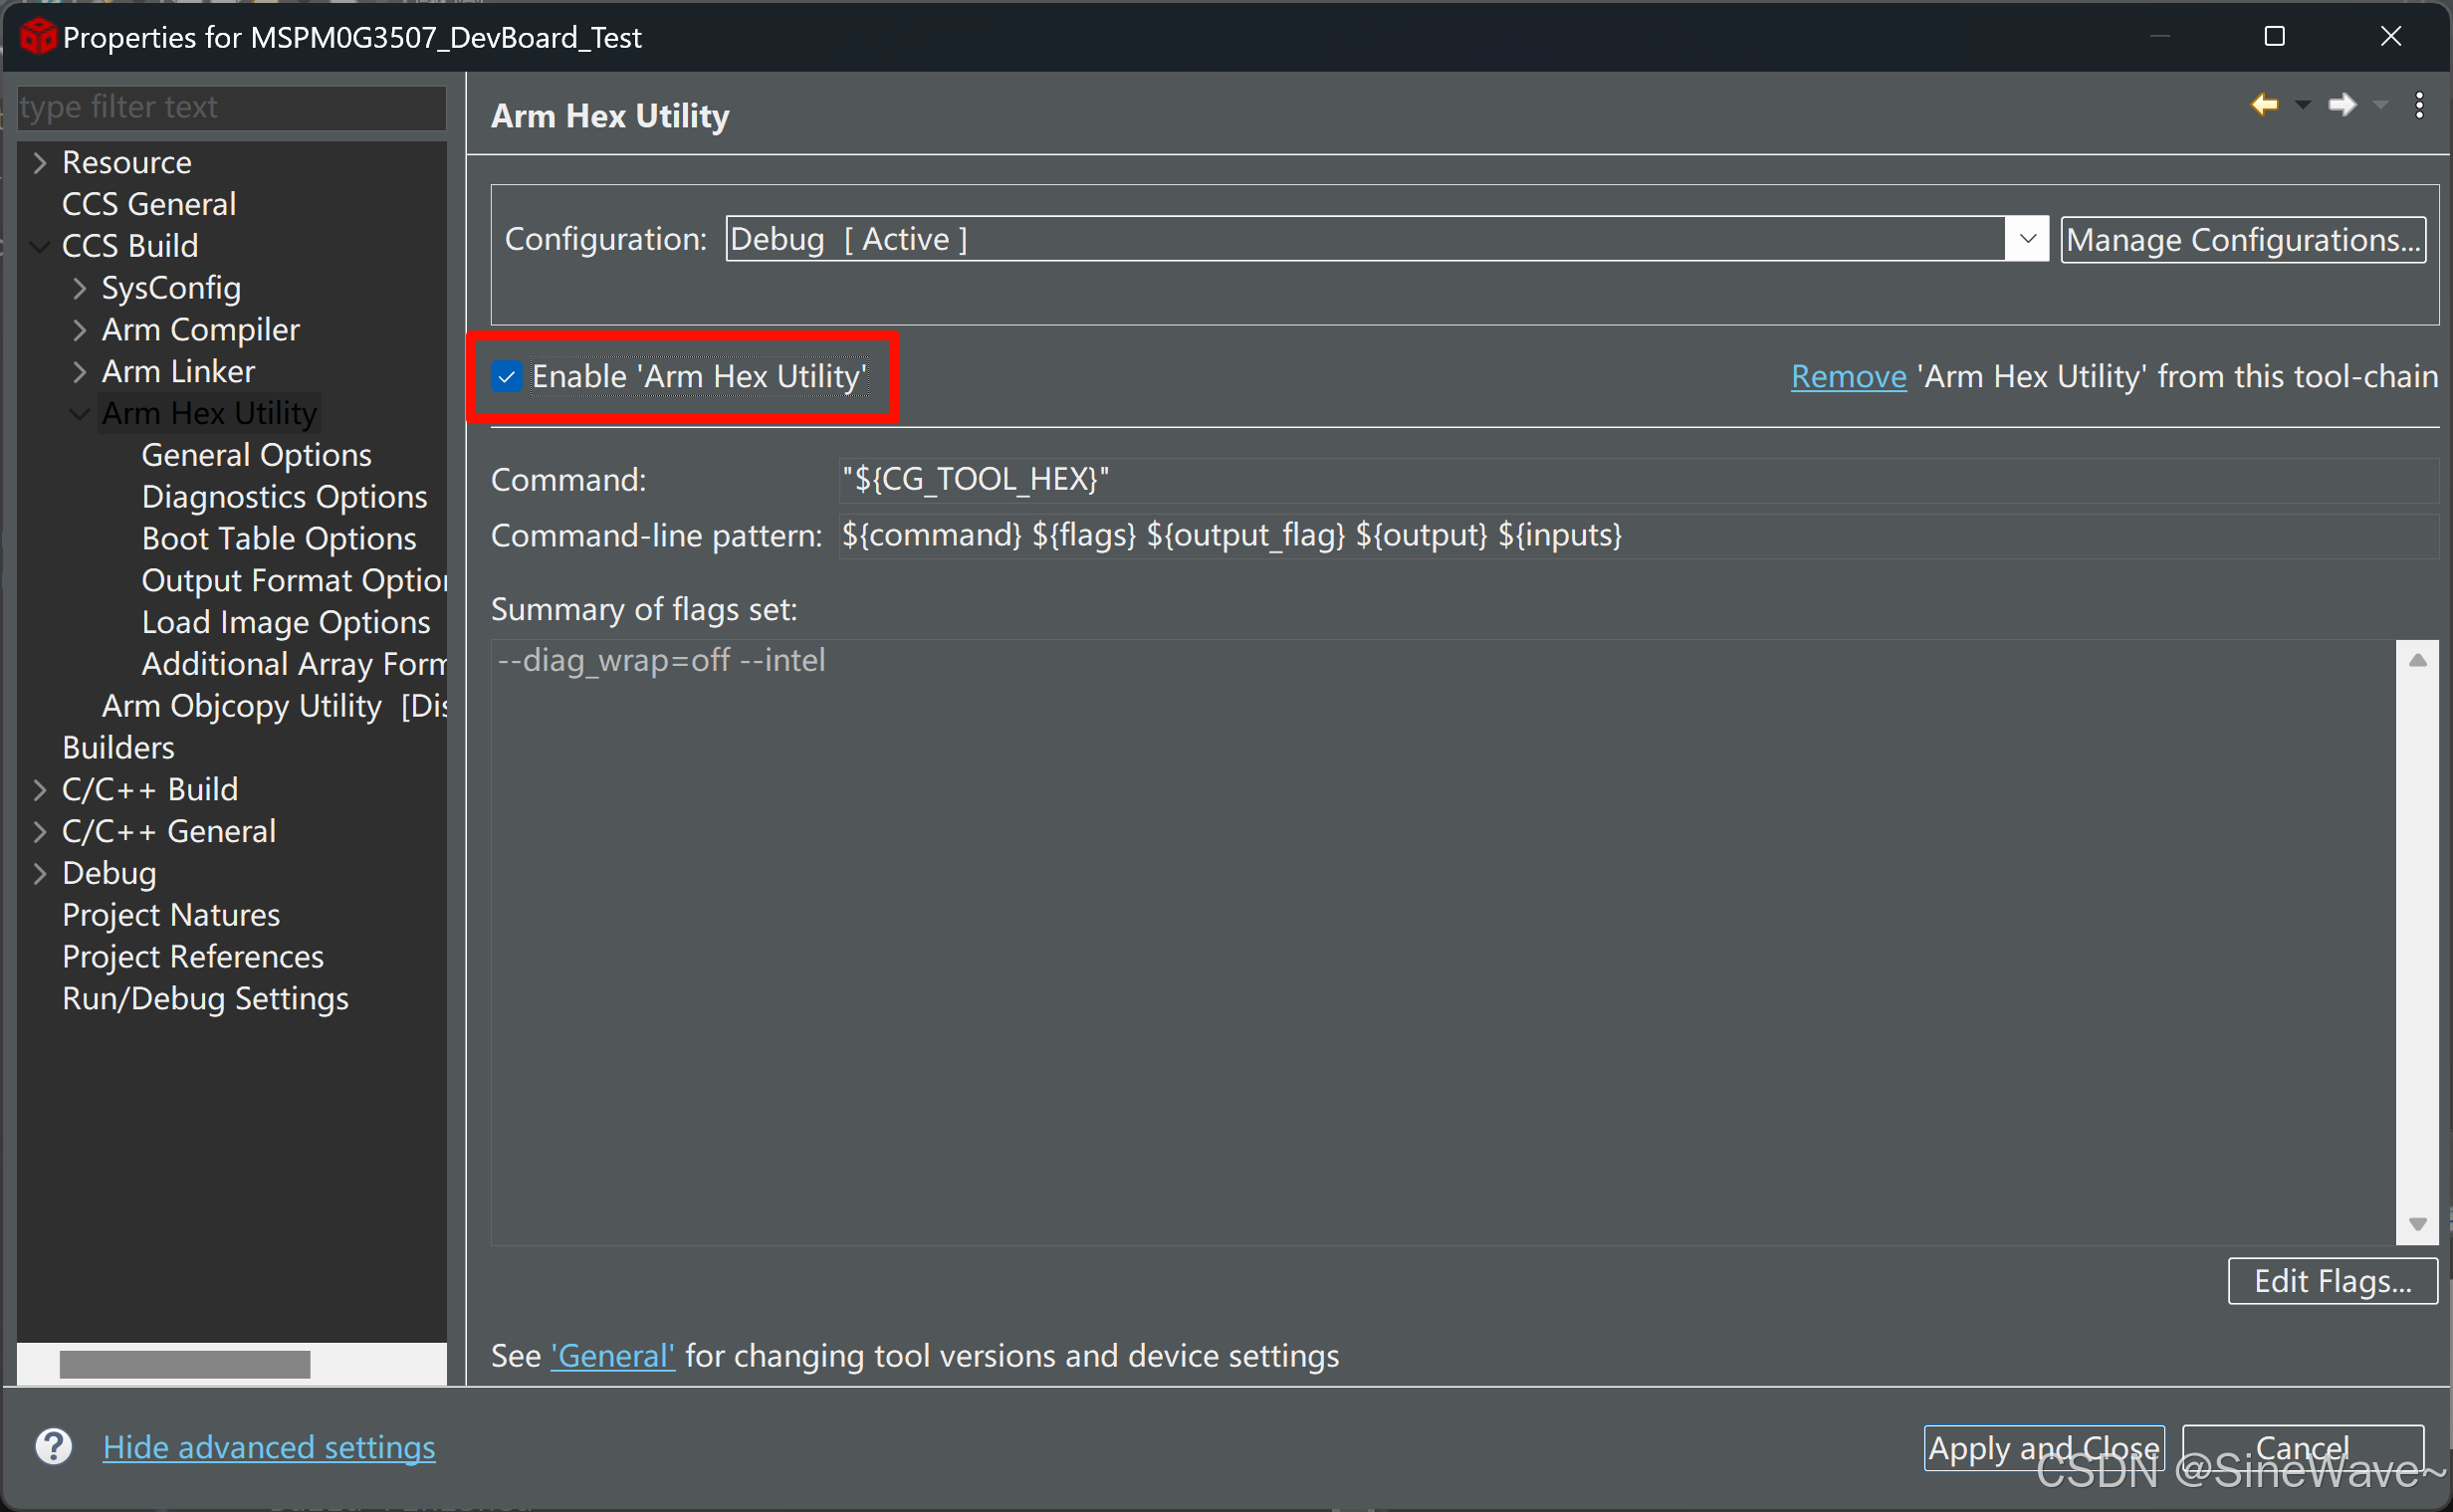This screenshot has height=1512, width=2453.
Task: Click the Remove tool-chain link
Action: point(1848,377)
